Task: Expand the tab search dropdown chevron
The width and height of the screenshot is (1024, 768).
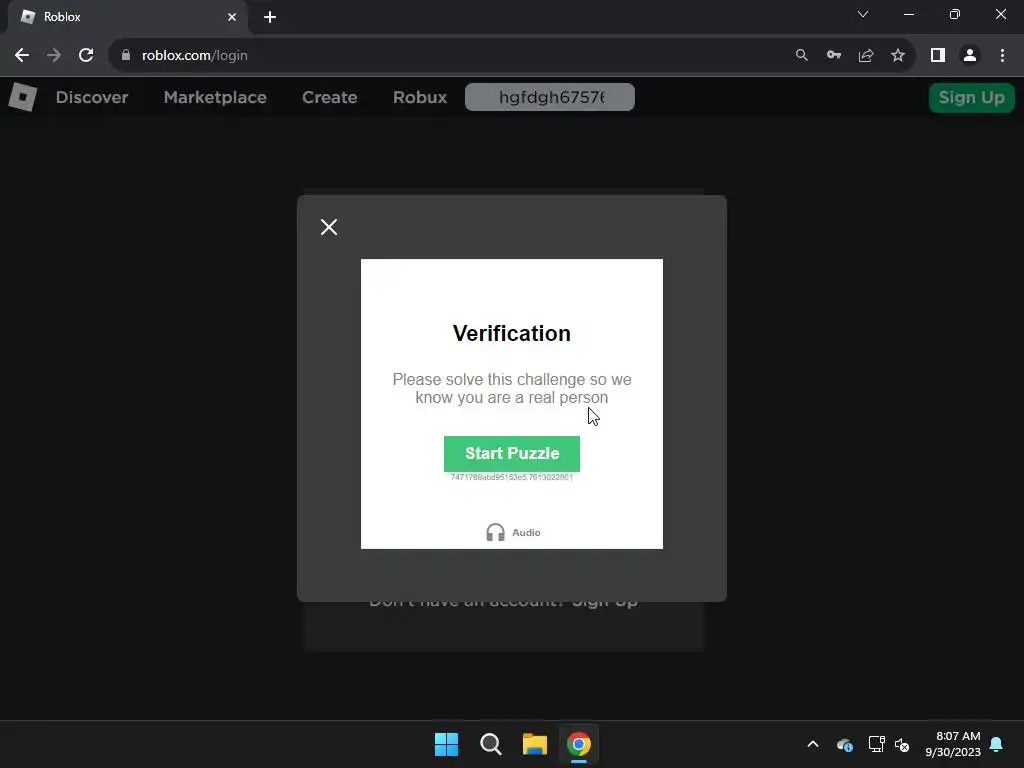Action: pyautogui.click(x=863, y=14)
